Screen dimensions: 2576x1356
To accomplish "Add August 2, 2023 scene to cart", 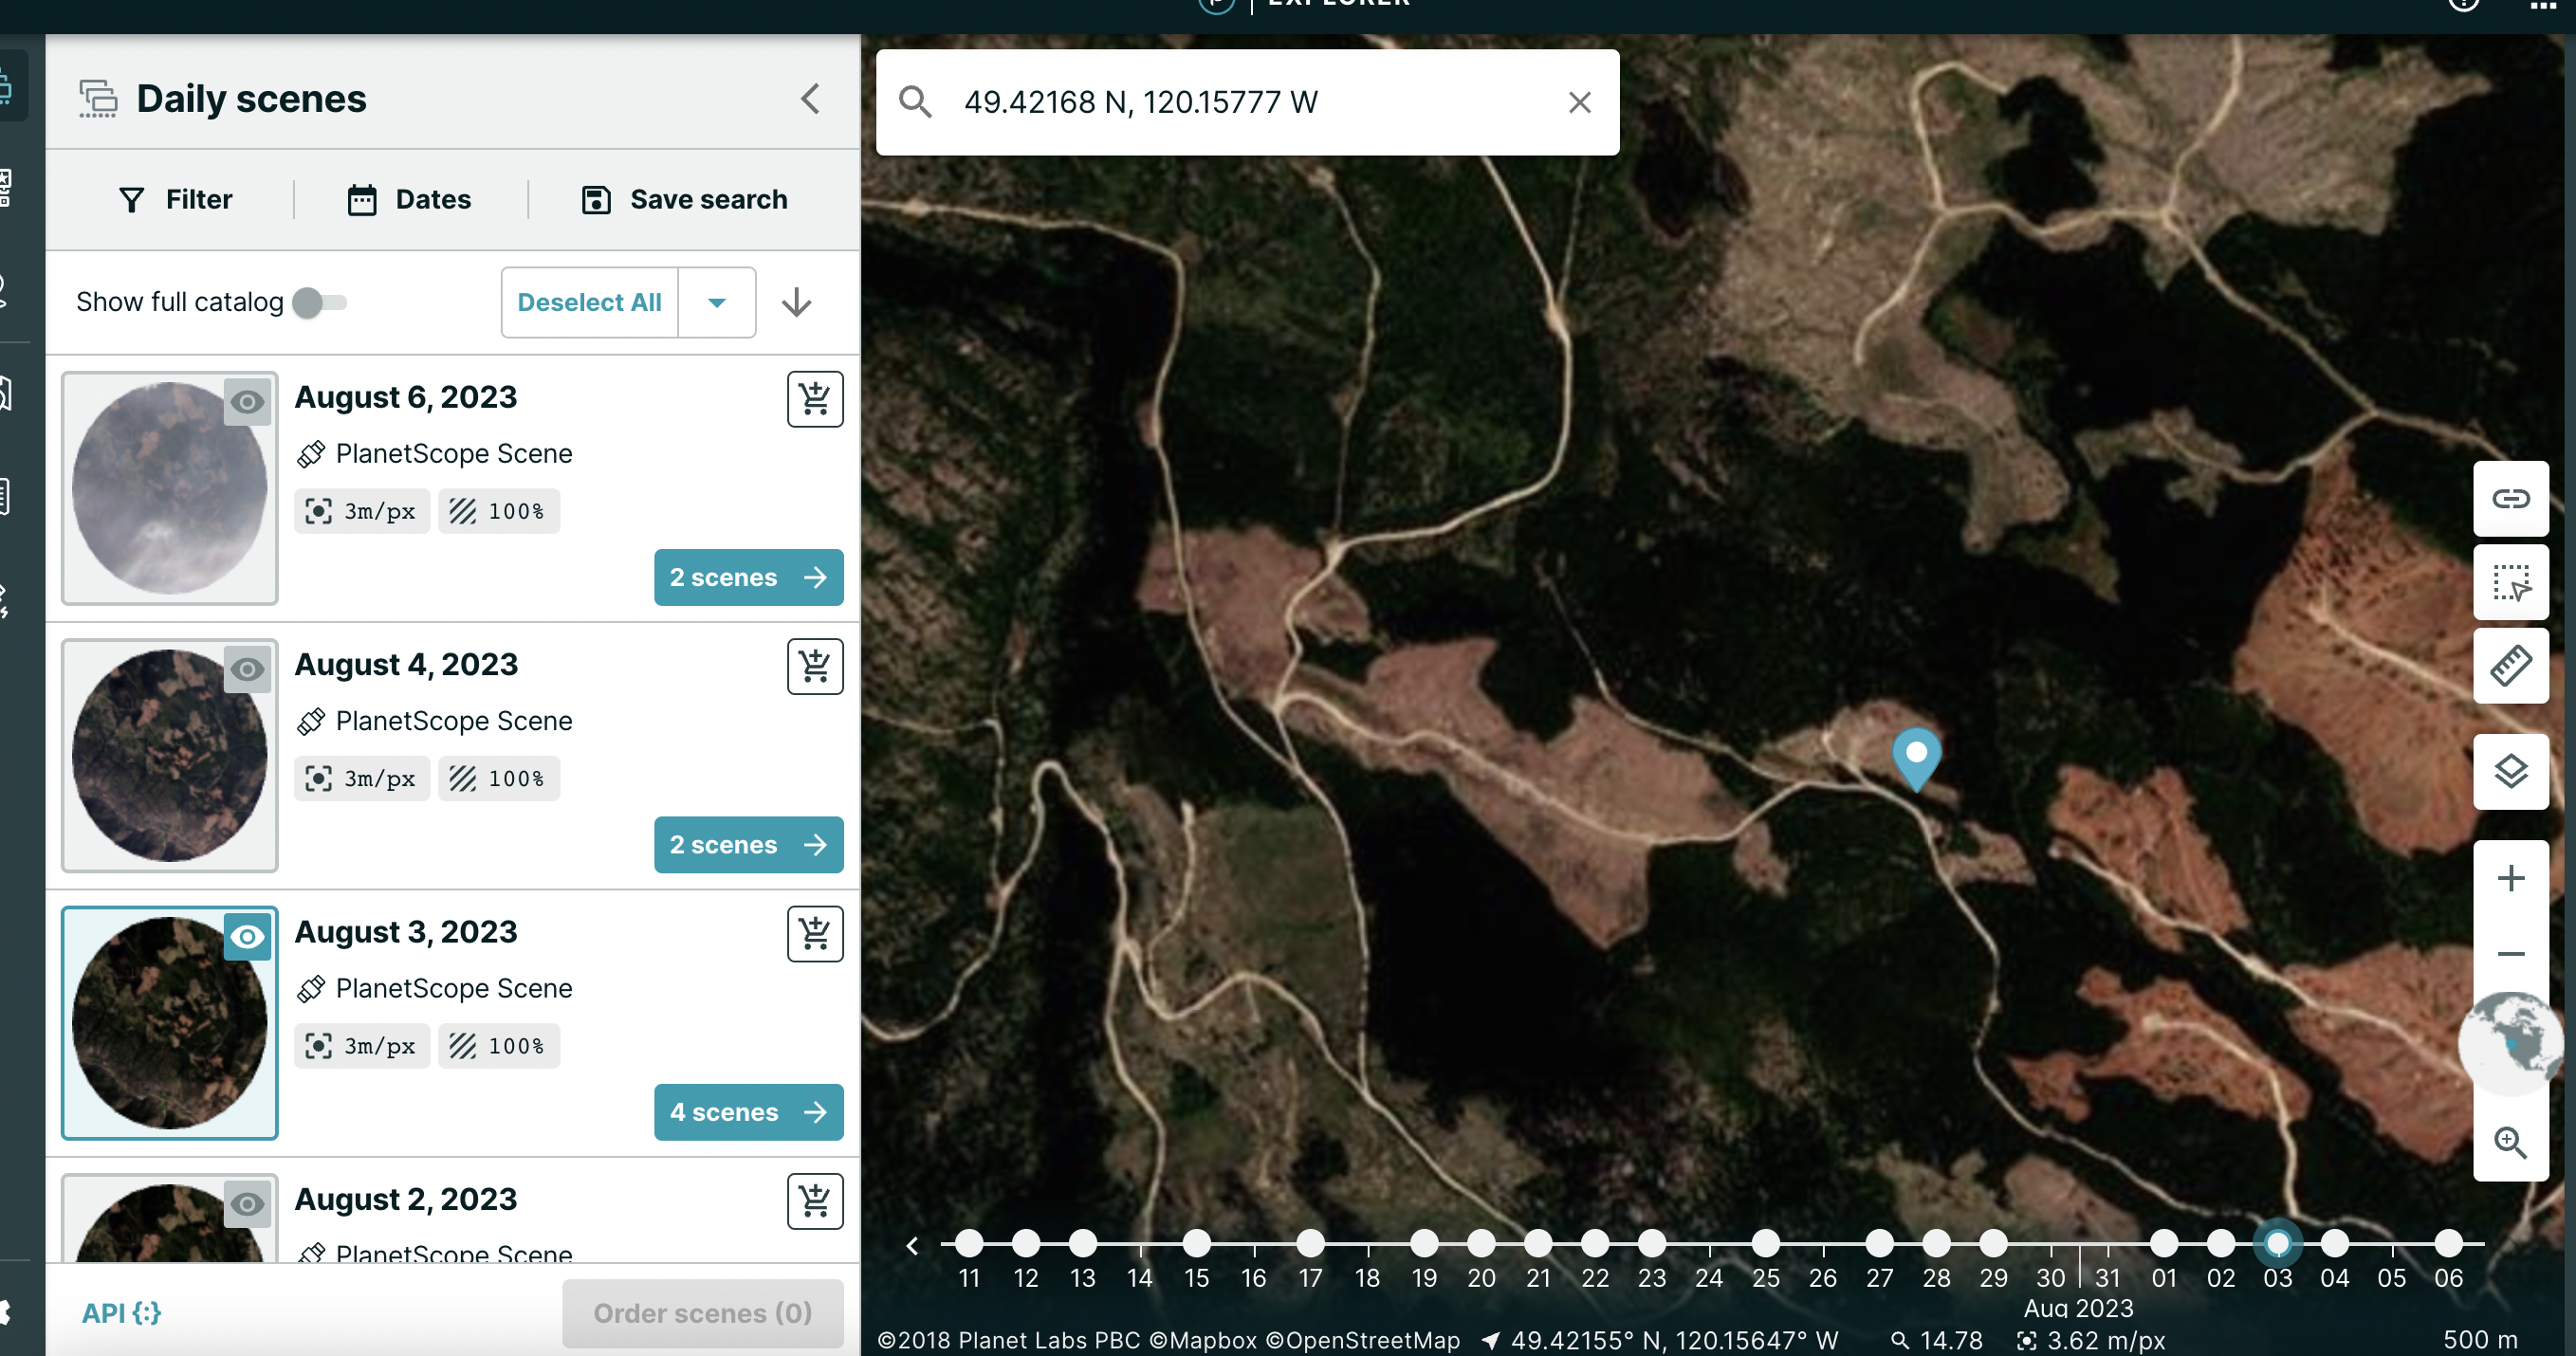I will click(815, 1201).
